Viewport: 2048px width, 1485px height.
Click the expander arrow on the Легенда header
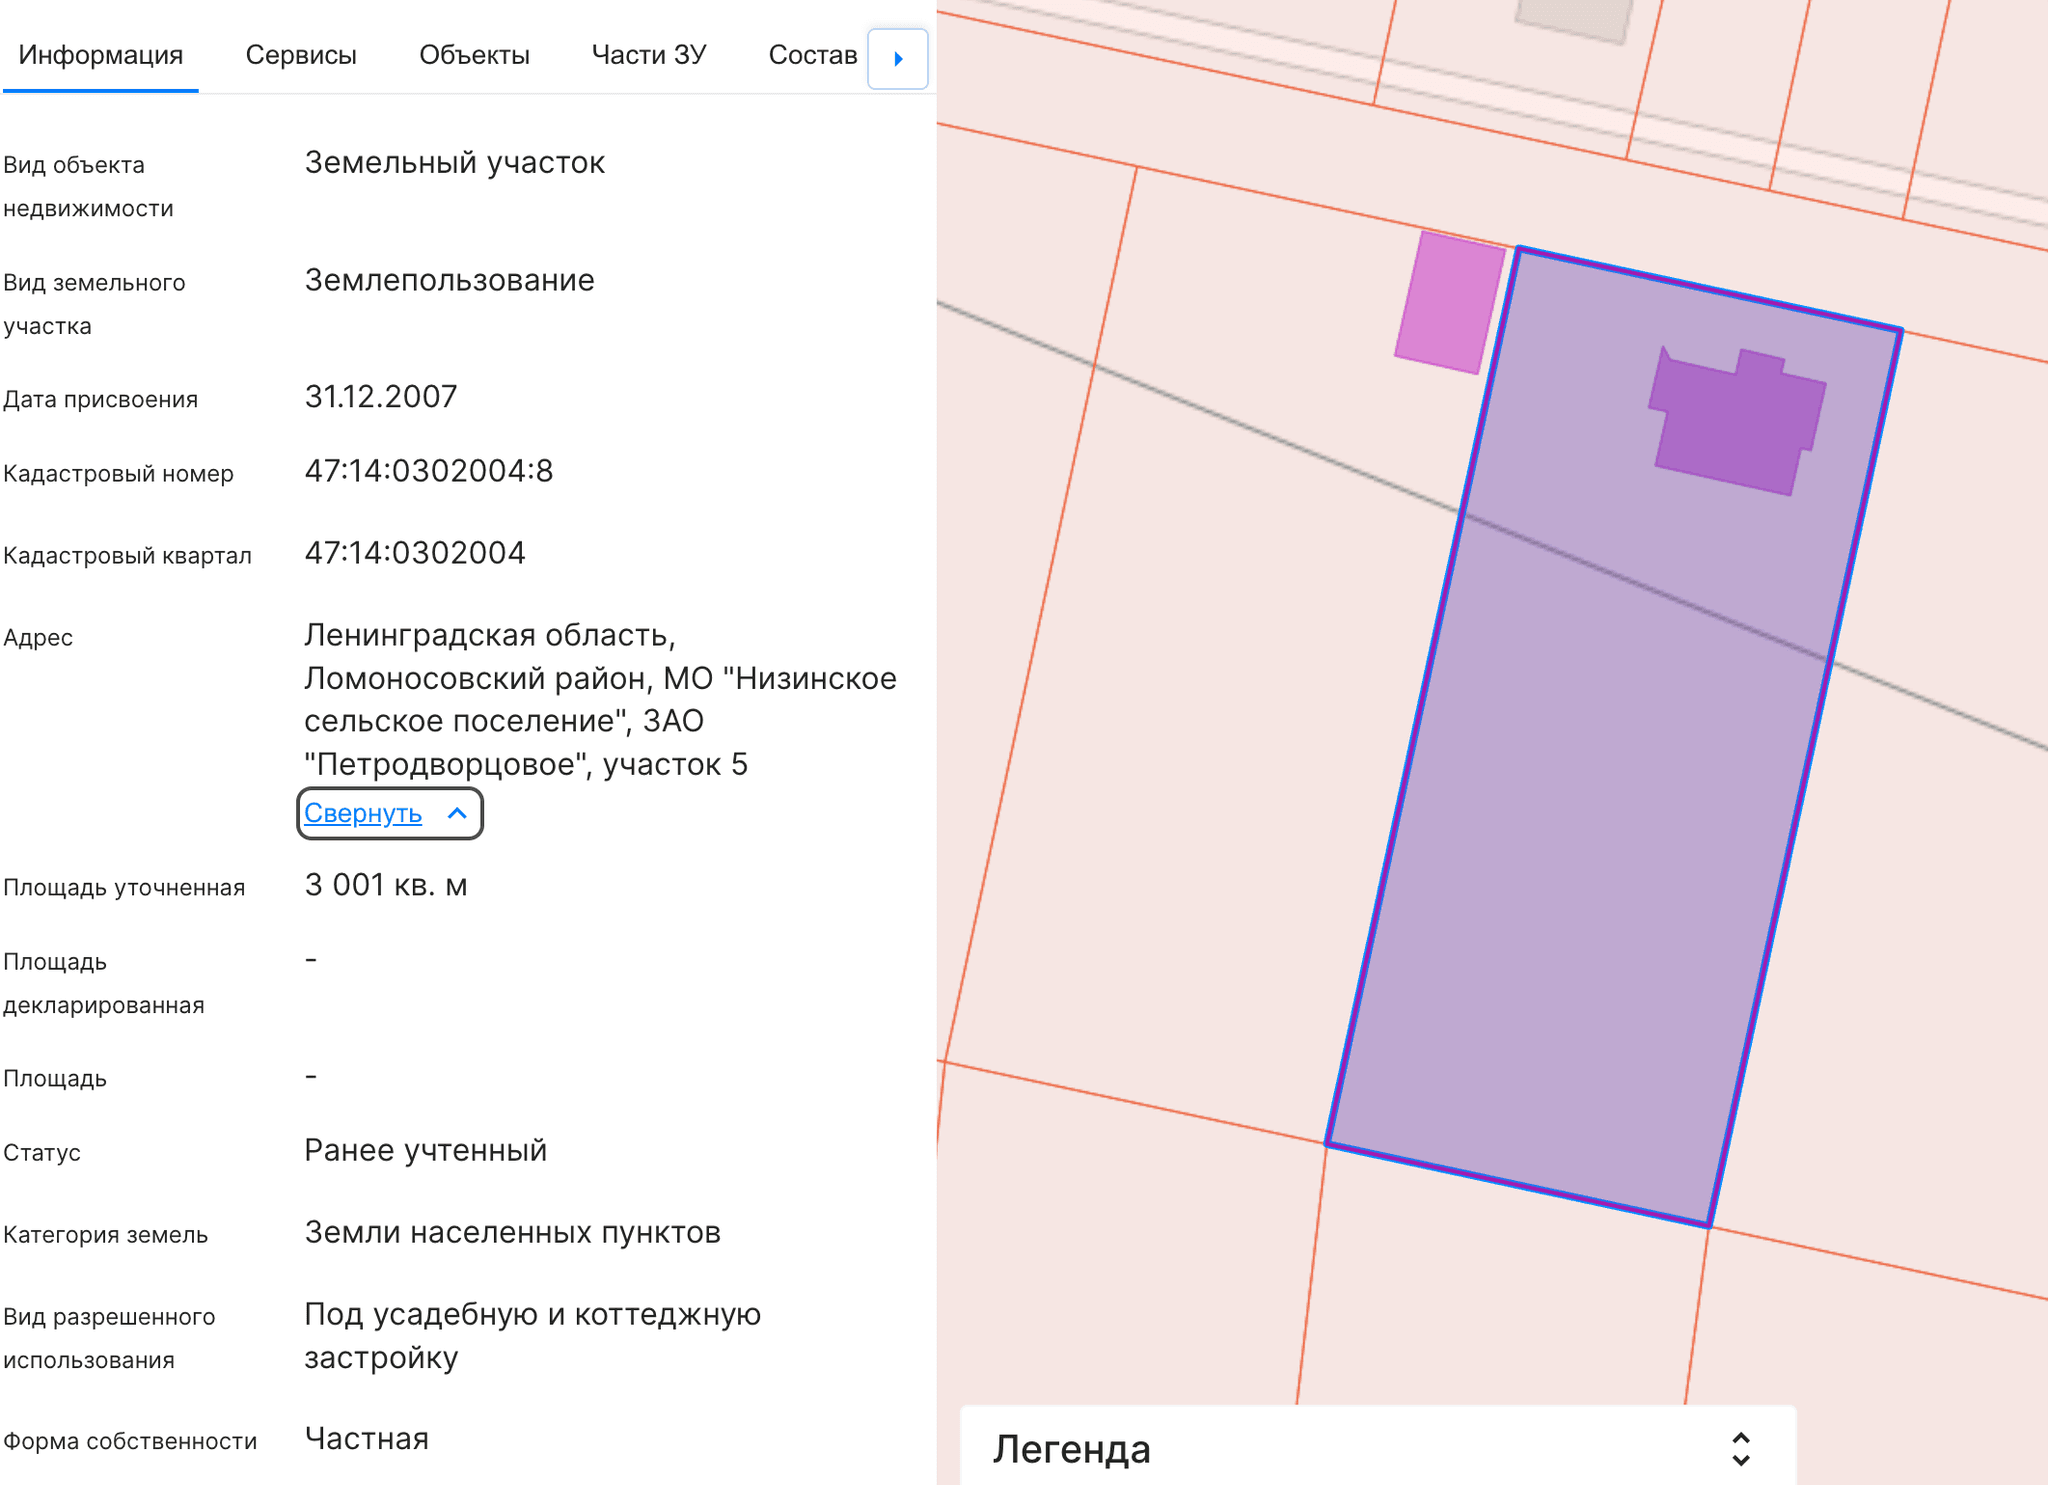pyautogui.click(x=1743, y=1447)
